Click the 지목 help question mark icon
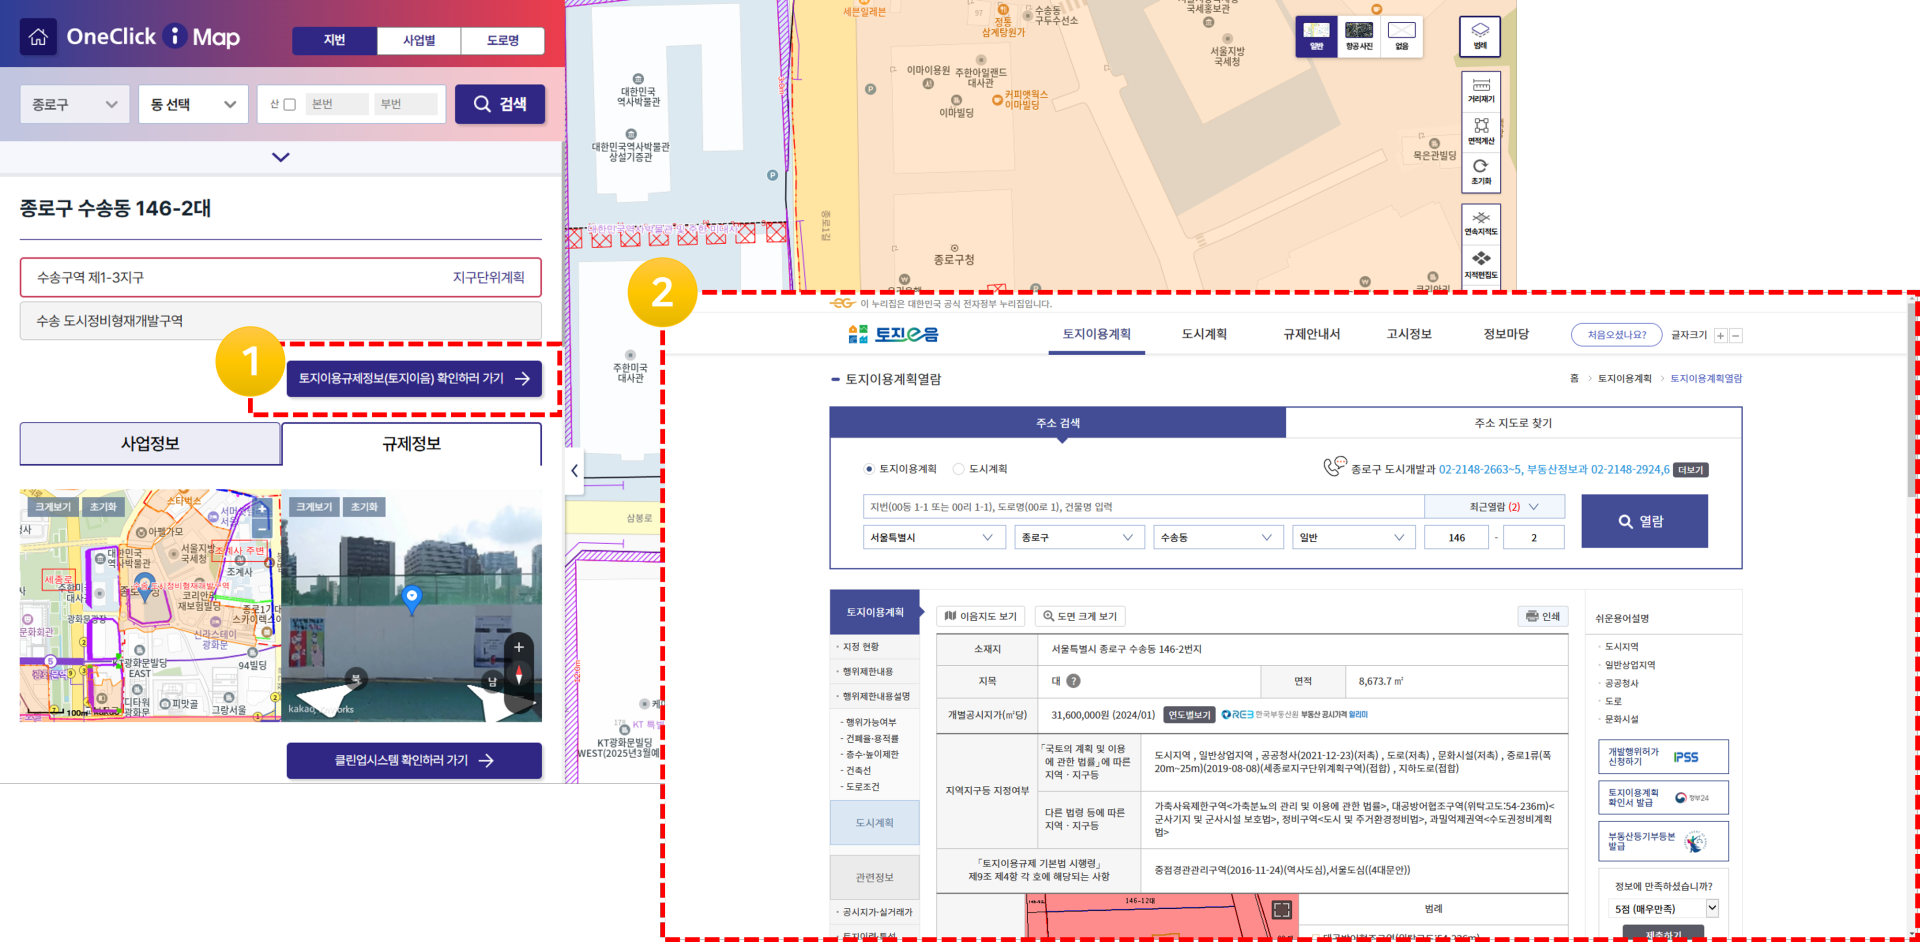The width and height of the screenshot is (1920, 942). [x=1073, y=681]
